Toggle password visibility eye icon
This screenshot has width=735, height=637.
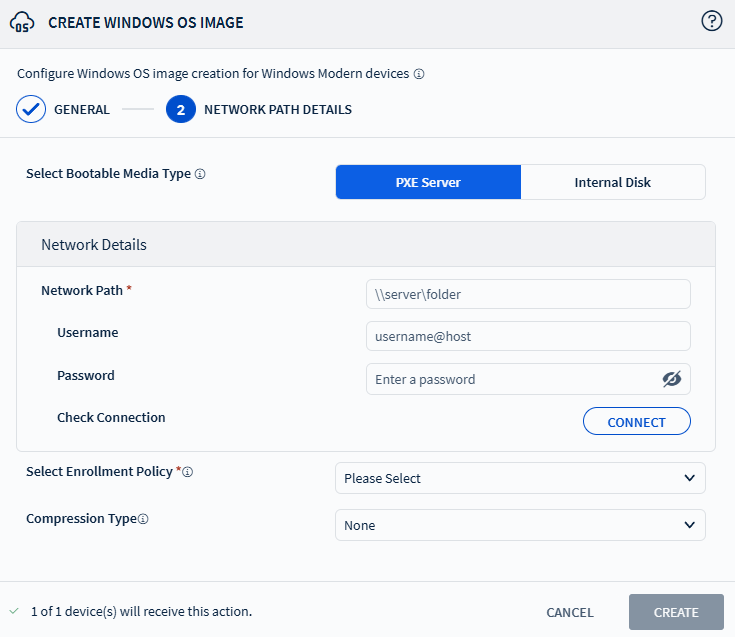pyautogui.click(x=671, y=379)
